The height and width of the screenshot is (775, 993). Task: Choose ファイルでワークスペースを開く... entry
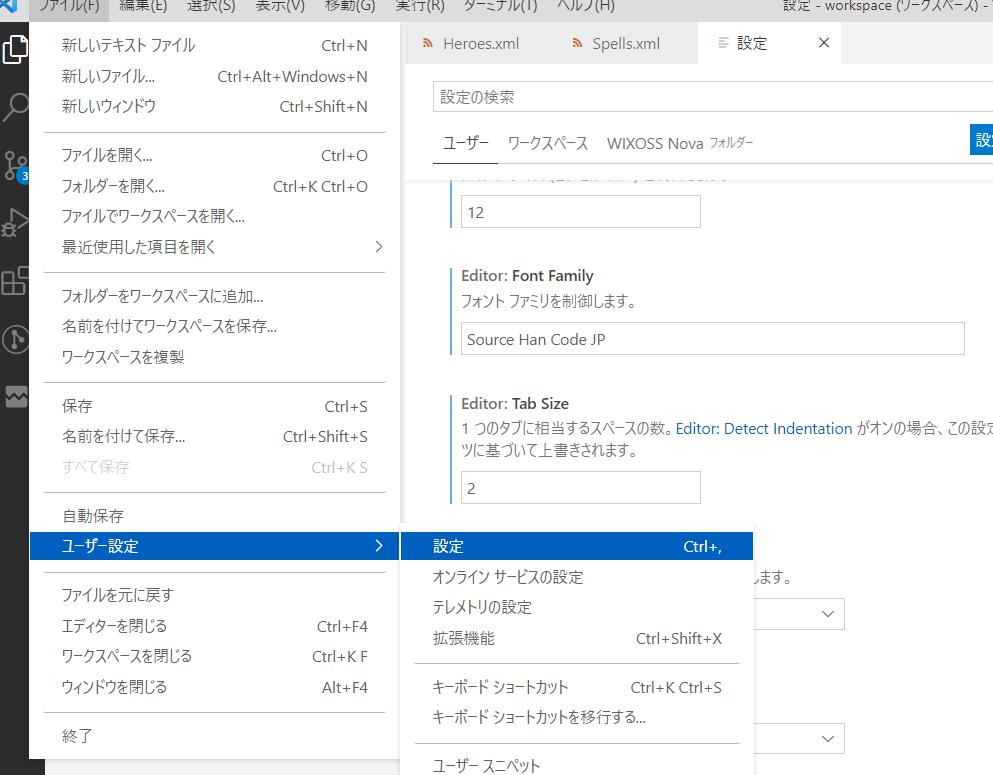(x=215, y=217)
